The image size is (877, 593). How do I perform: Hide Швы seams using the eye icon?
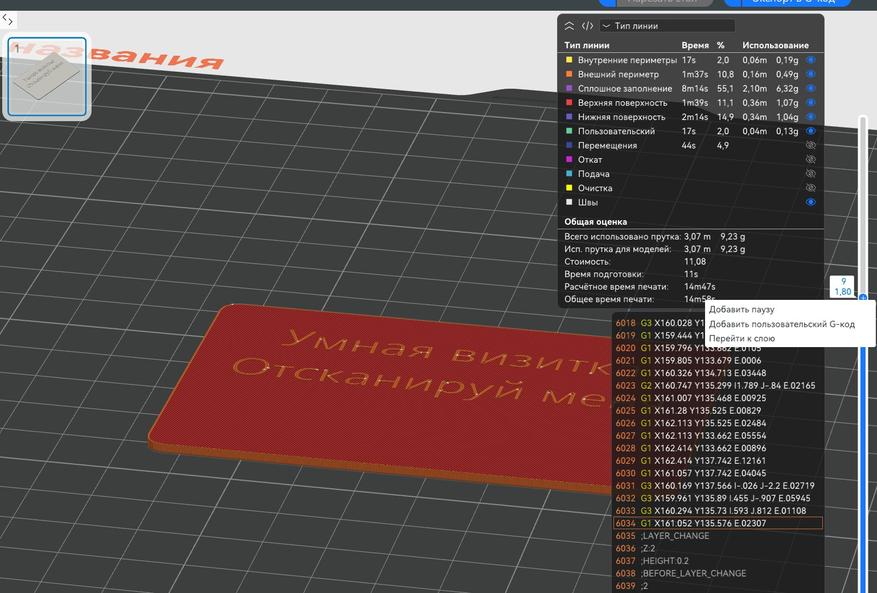pyautogui.click(x=811, y=202)
